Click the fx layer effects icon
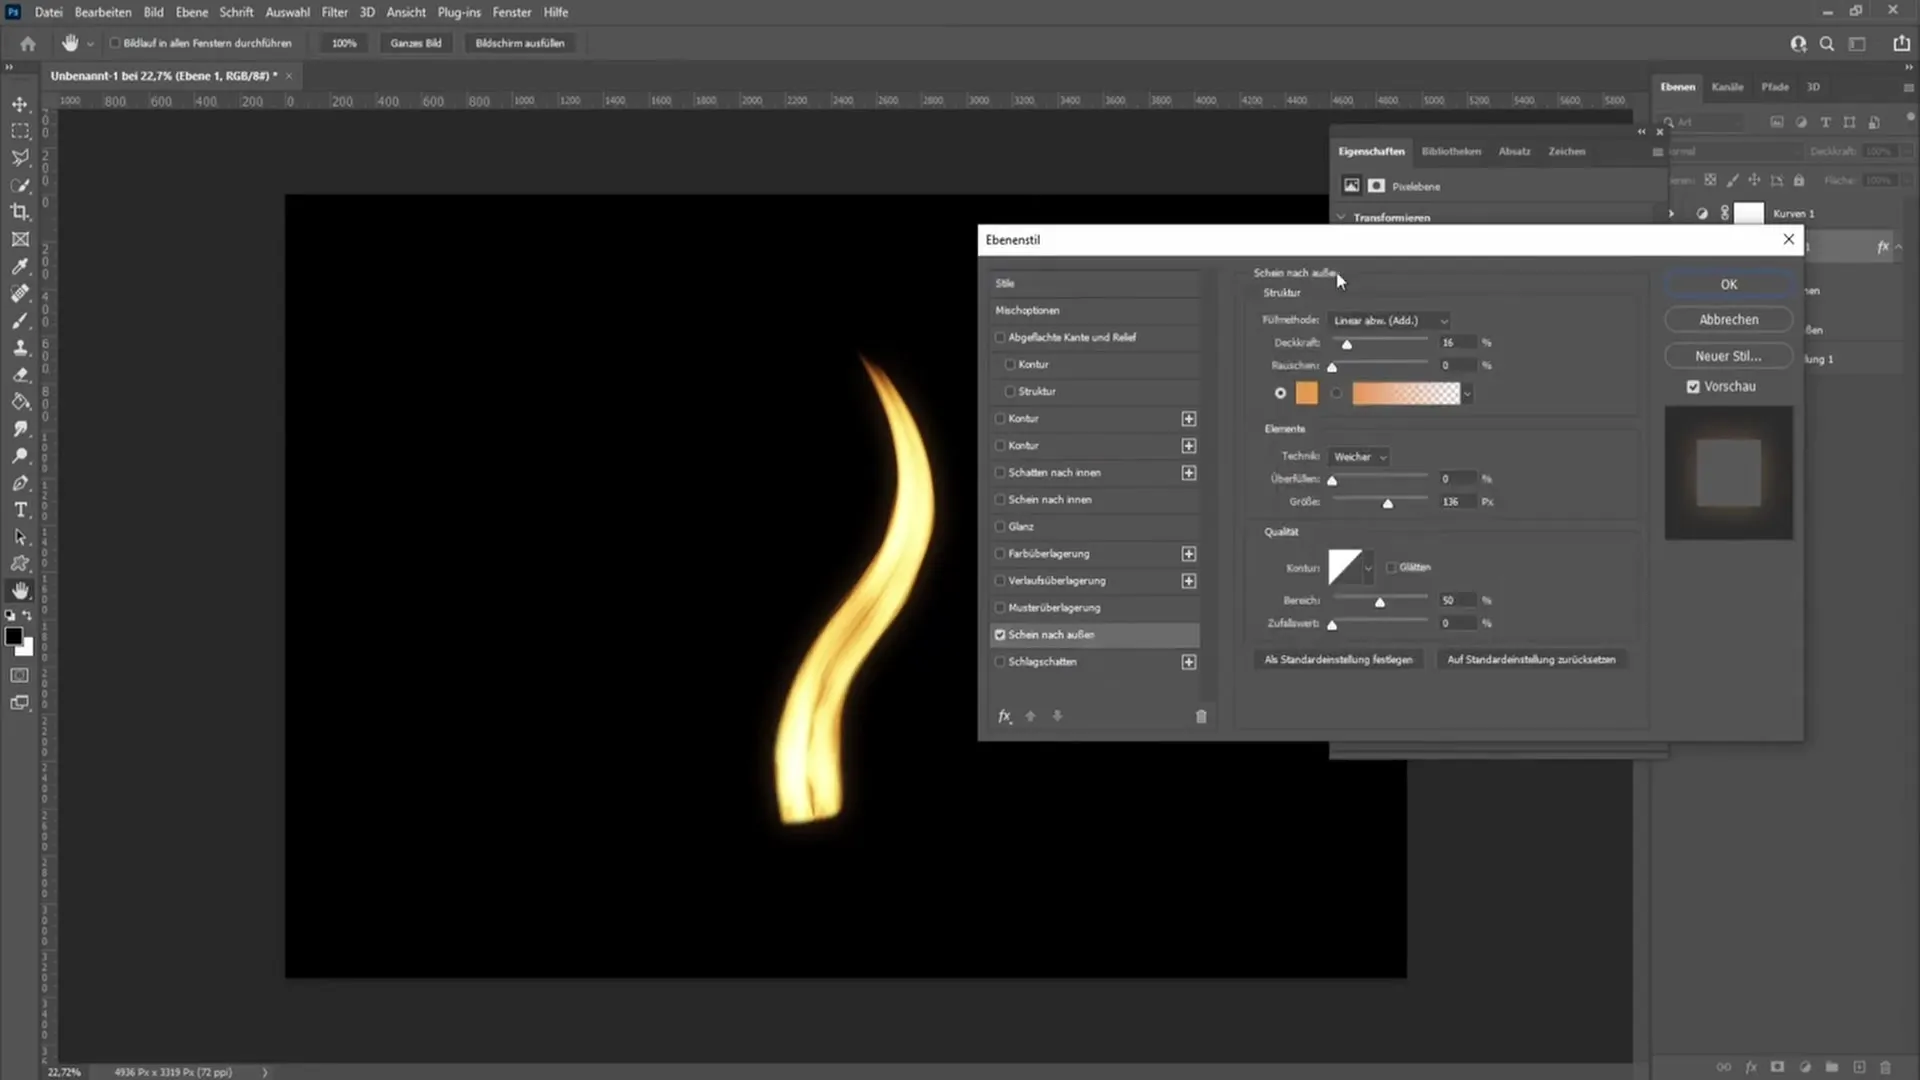The height and width of the screenshot is (1080, 1920). [x=1004, y=715]
